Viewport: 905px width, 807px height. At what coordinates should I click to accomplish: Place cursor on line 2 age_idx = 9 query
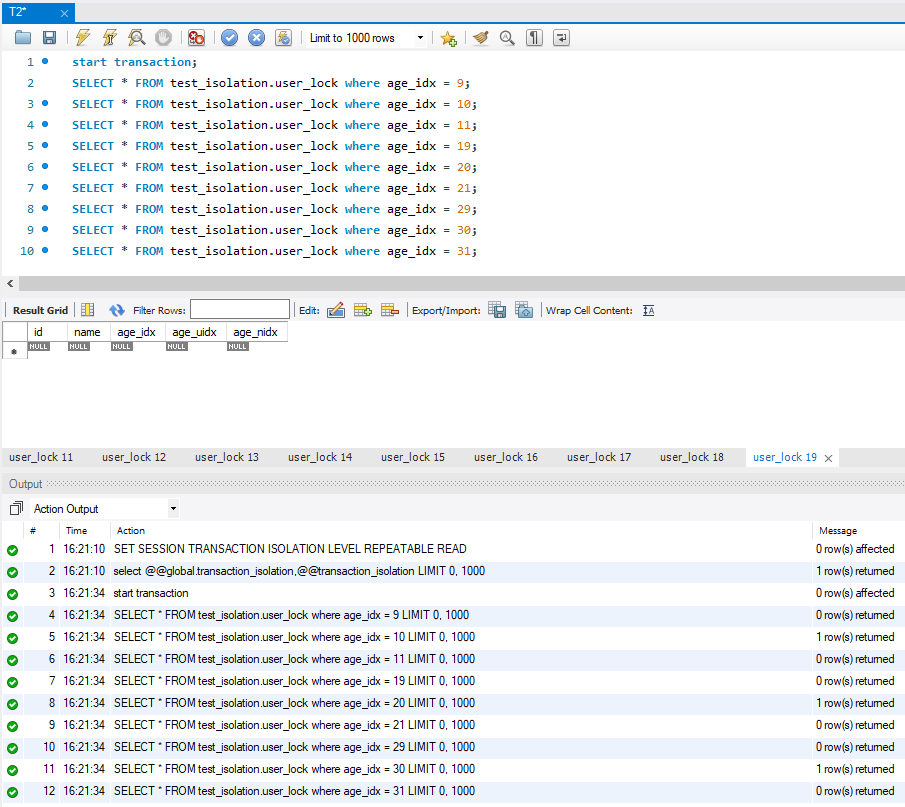point(271,83)
